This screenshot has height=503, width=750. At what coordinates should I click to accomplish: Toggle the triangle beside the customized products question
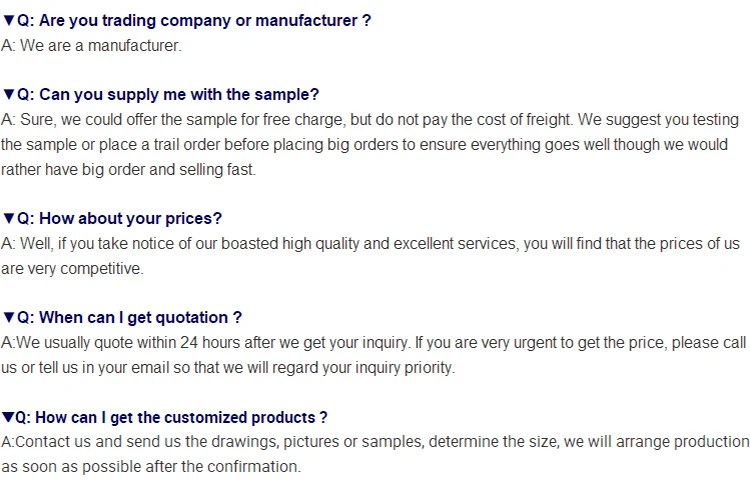point(9,418)
